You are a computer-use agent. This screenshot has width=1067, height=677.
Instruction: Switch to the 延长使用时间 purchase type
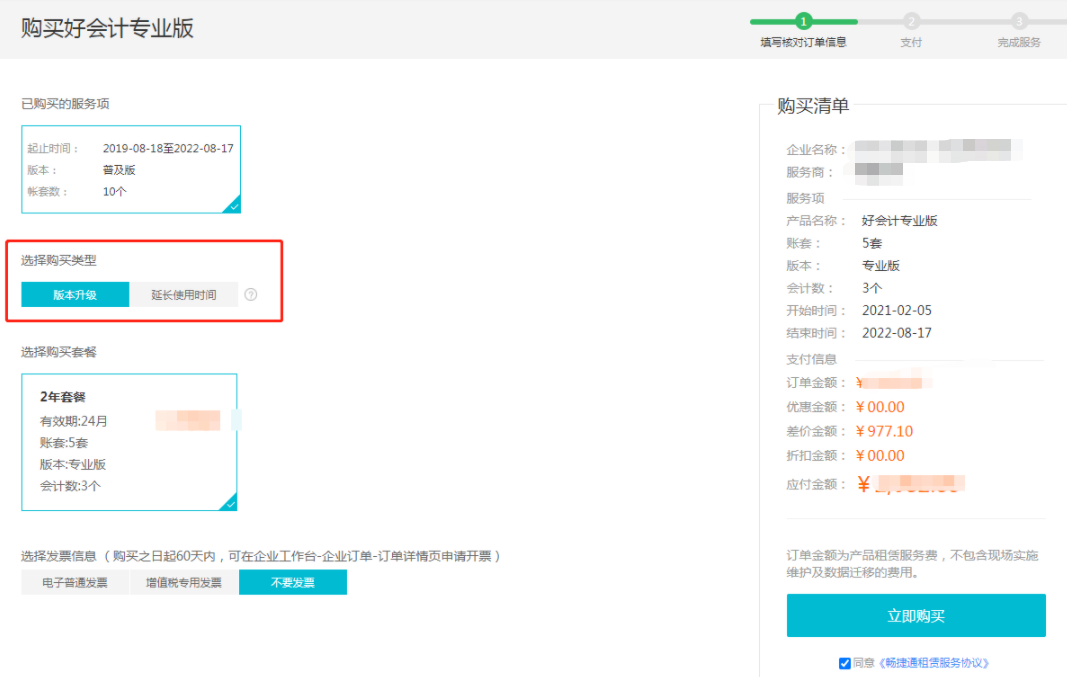pyautogui.click(x=184, y=295)
